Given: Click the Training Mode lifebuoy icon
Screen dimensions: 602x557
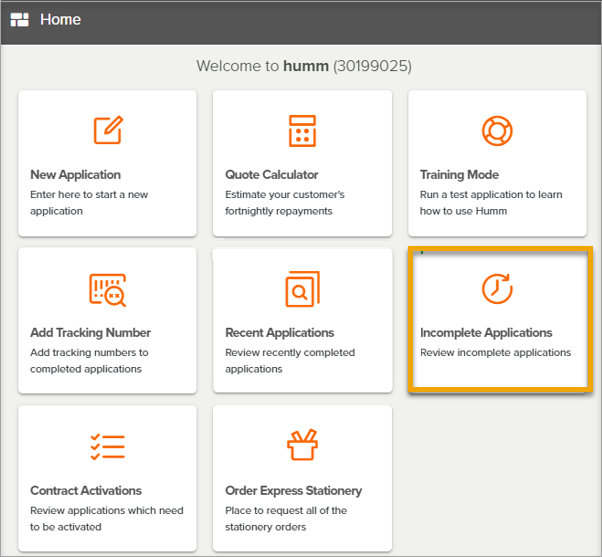Looking at the screenshot, I should pos(497,131).
